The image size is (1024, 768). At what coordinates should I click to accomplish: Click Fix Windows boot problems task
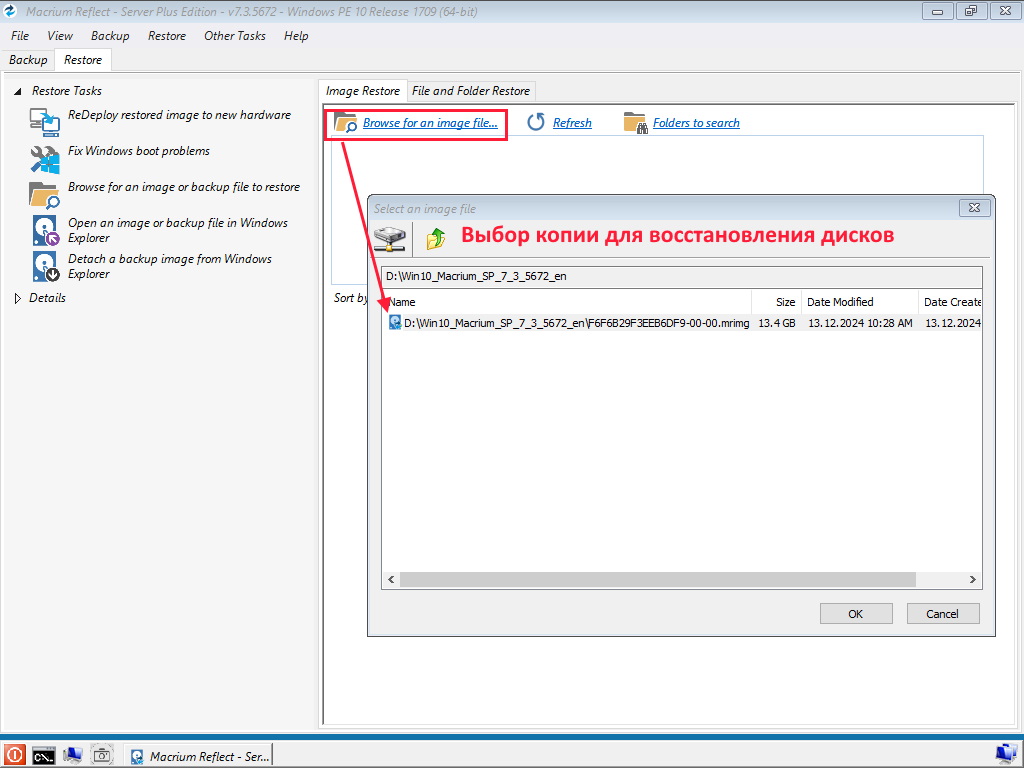[138, 151]
